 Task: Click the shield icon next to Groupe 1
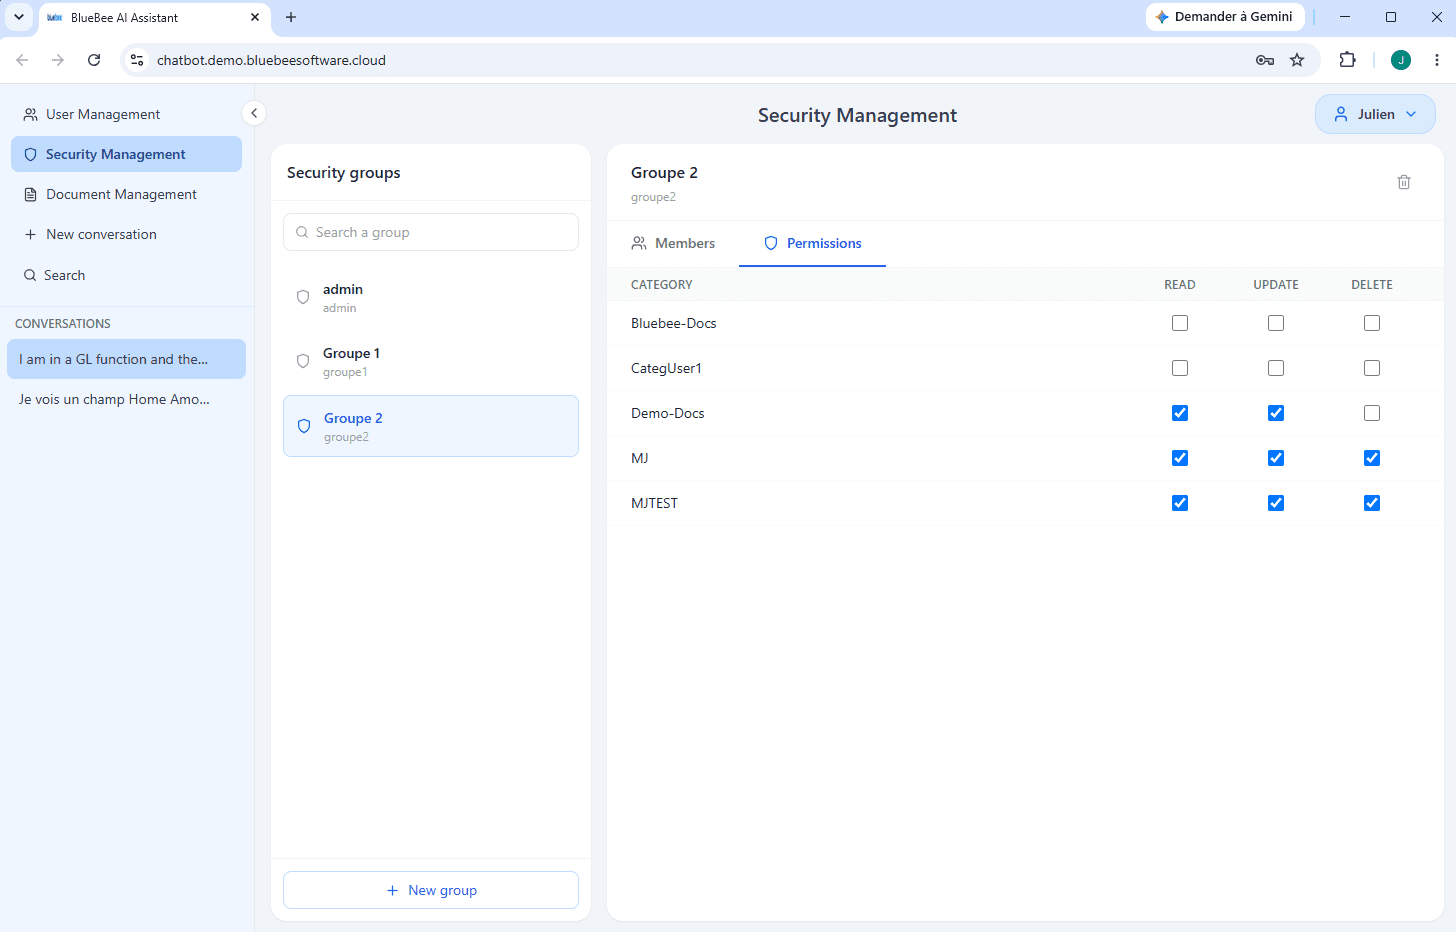click(x=303, y=361)
